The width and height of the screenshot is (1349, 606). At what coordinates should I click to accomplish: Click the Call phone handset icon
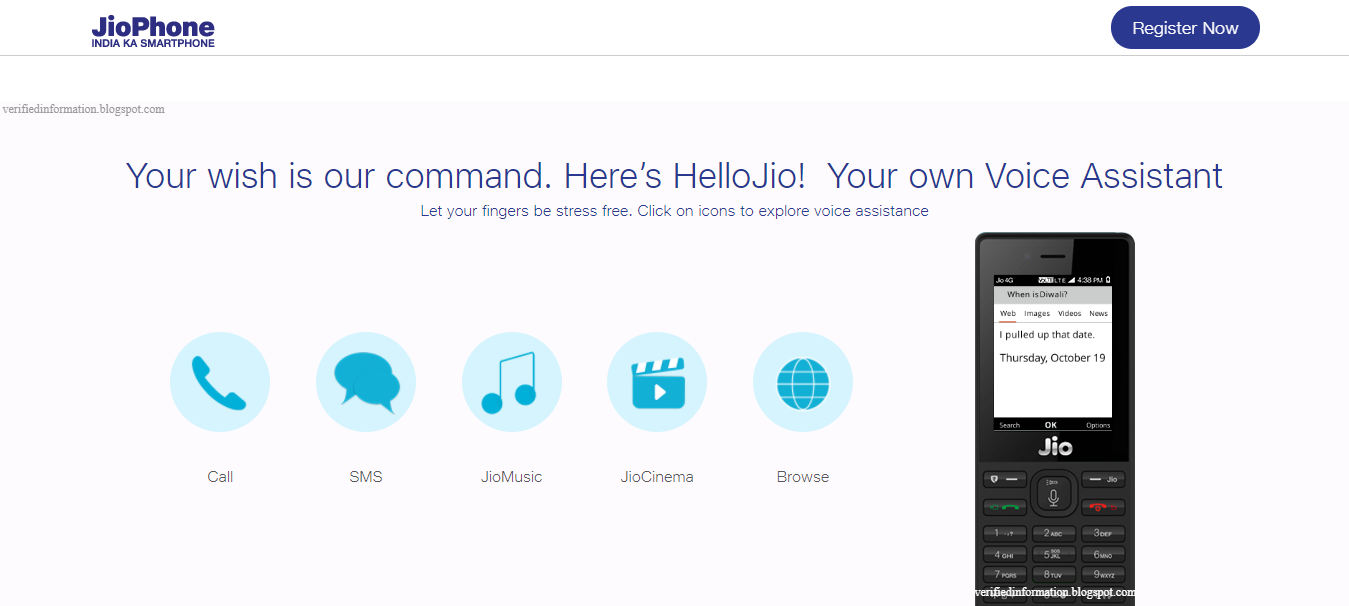[220, 382]
